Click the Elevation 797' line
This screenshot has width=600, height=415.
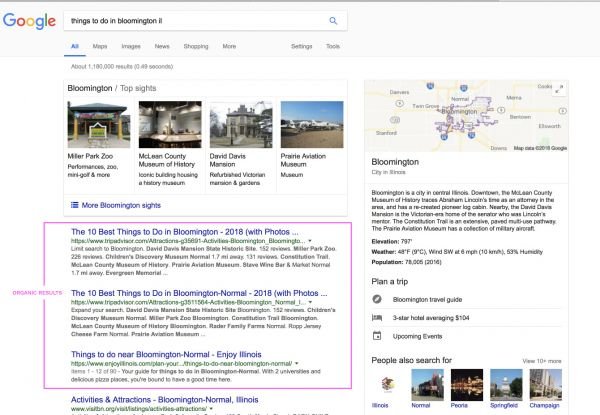pyautogui.click(x=392, y=241)
